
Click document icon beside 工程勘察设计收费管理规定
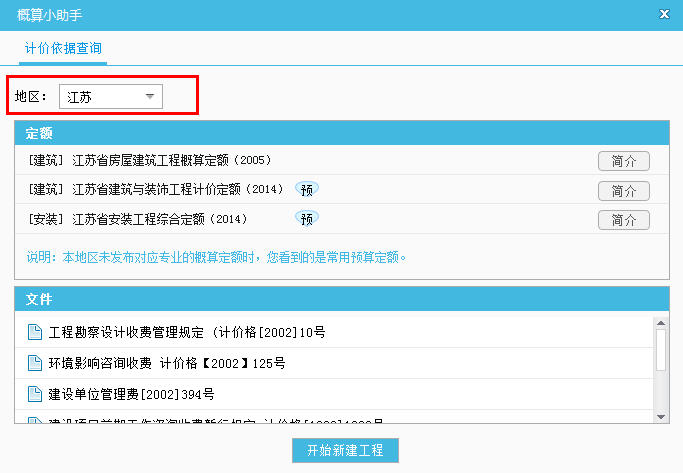35,332
